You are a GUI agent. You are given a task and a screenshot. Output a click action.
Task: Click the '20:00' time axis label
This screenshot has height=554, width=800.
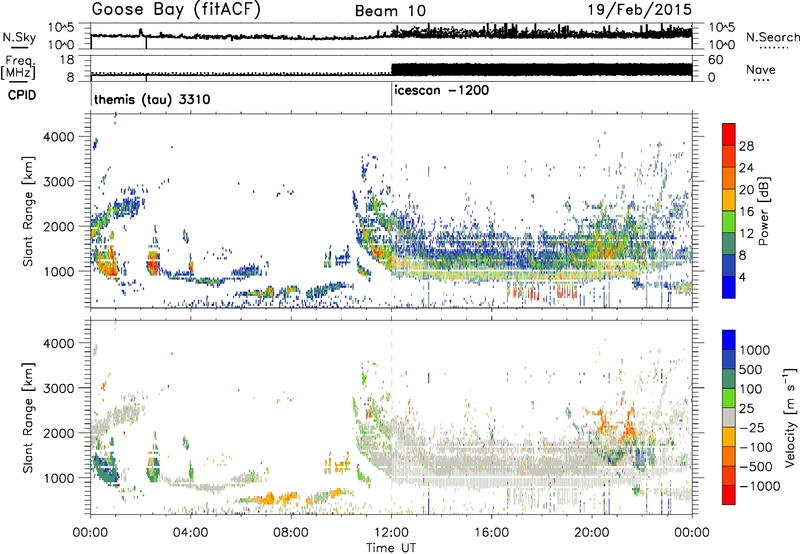coord(592,533)
